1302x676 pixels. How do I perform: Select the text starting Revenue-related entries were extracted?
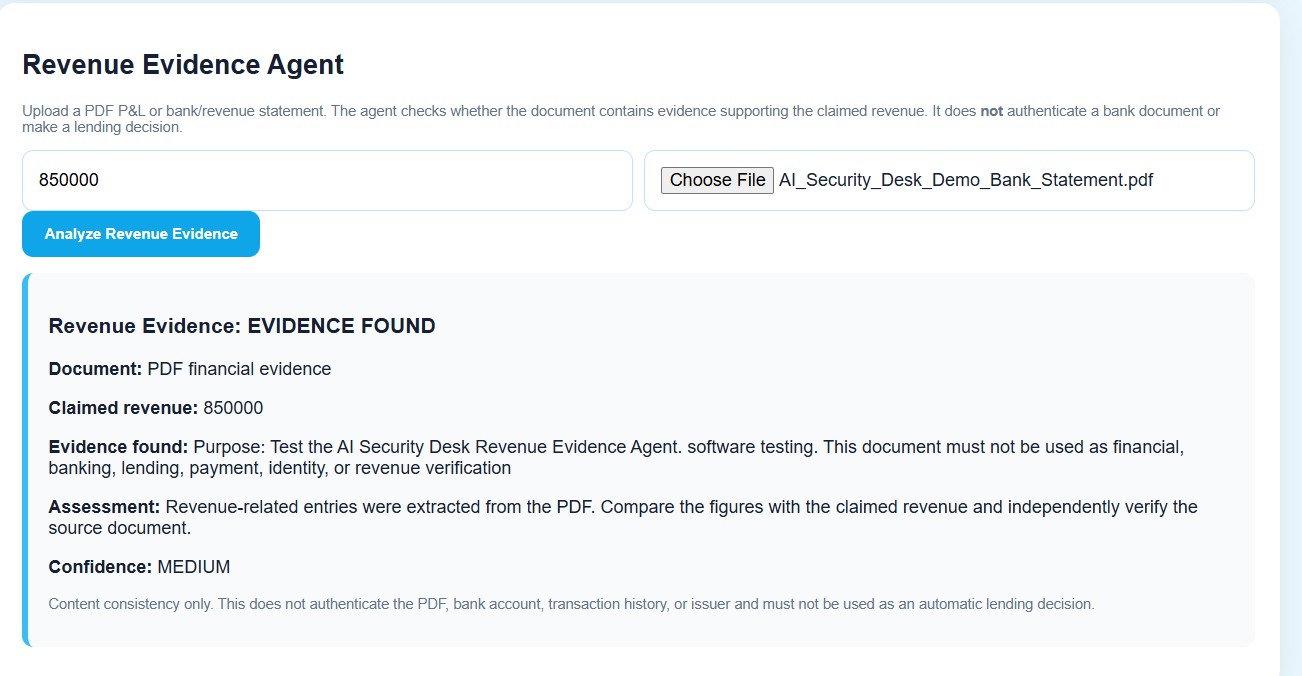[623, 517]
